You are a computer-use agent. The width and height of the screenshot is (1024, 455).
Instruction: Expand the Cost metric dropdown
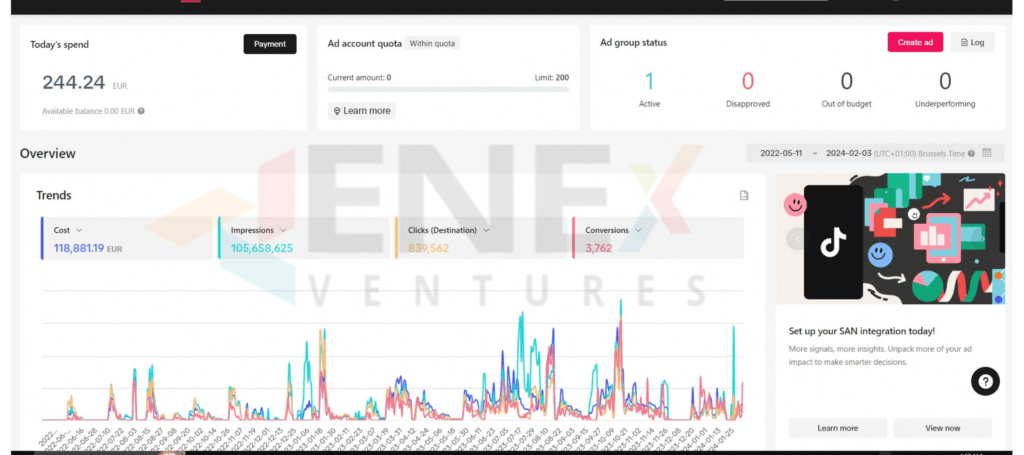coord(79,230)
